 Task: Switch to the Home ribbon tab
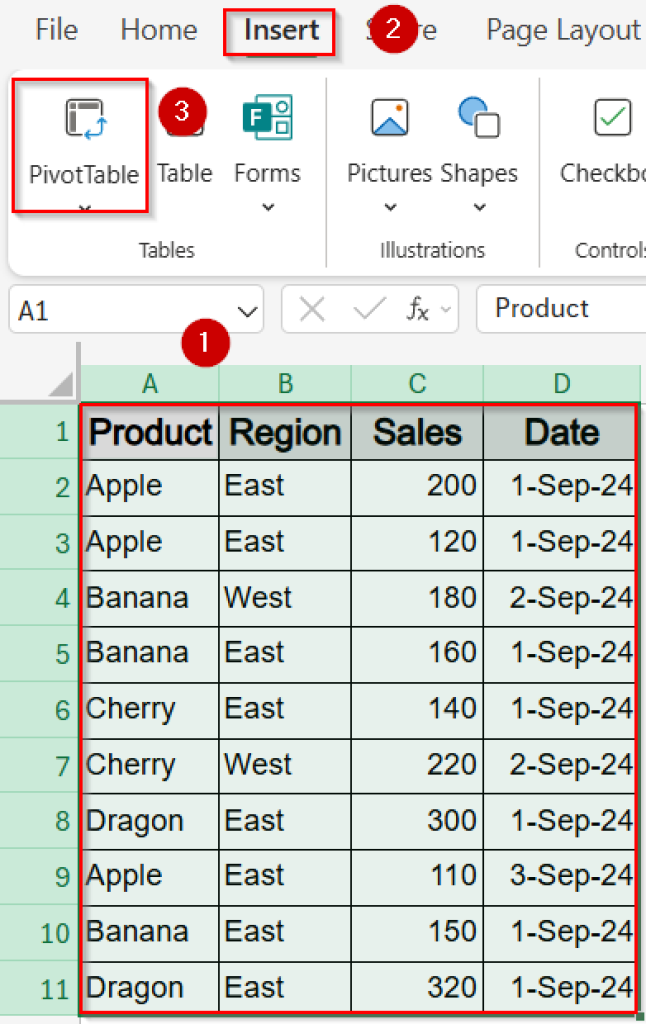(x=158, y=30)
